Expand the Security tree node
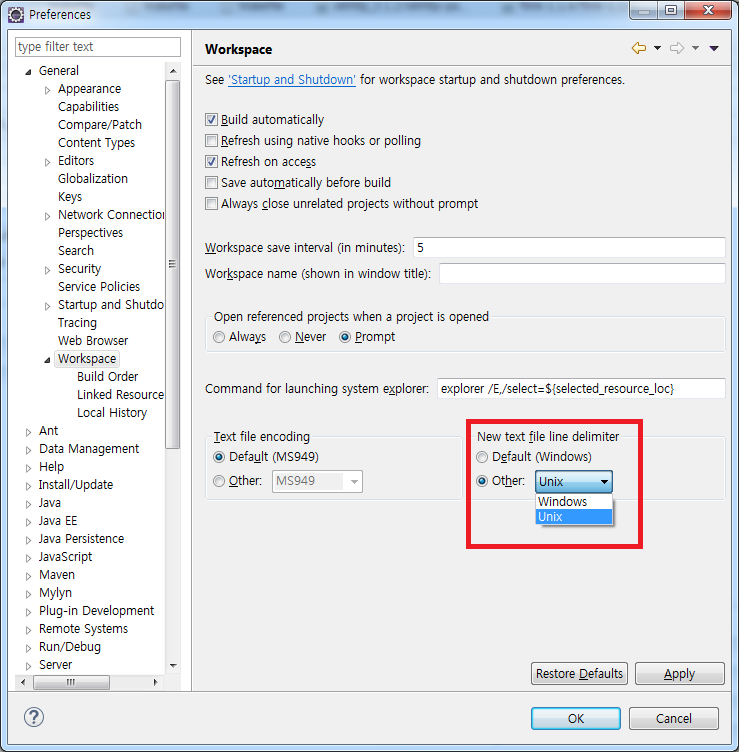This screenshot has height=752, width=739. point(47,270)
